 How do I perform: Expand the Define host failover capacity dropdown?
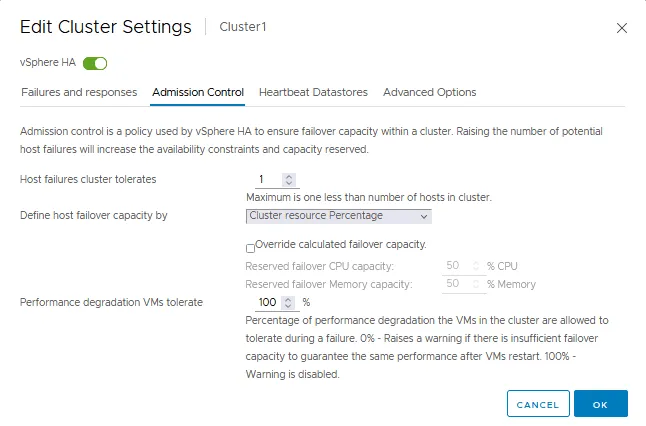coord(338,215)
